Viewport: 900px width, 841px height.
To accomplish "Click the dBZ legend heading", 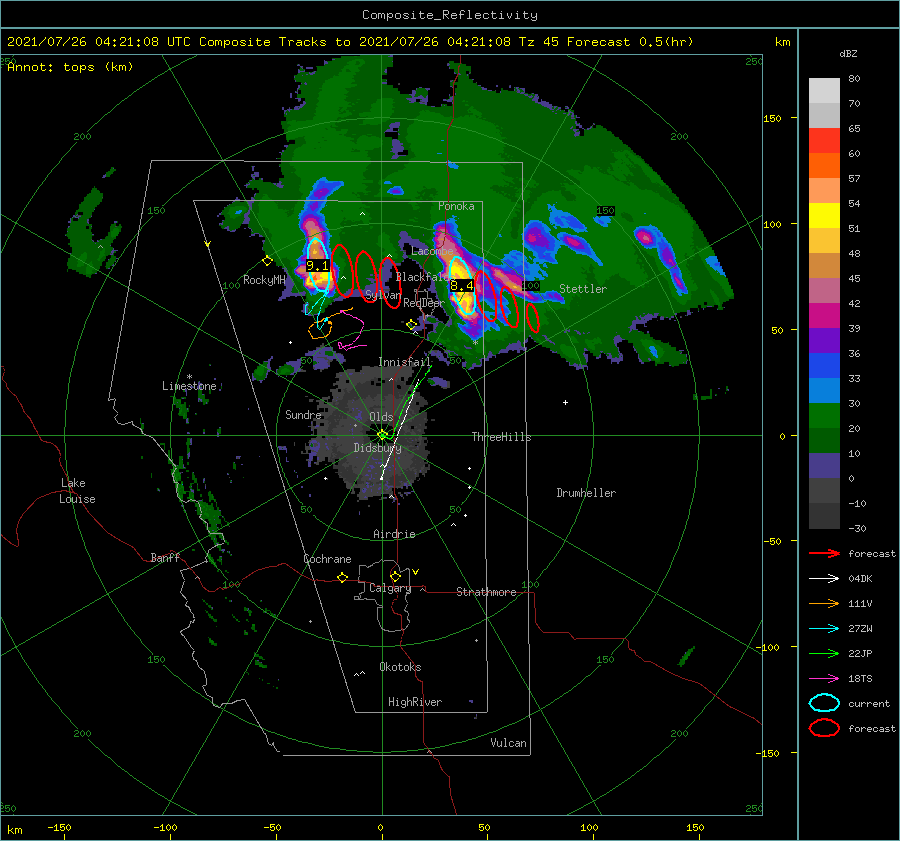I will point(848,53).
